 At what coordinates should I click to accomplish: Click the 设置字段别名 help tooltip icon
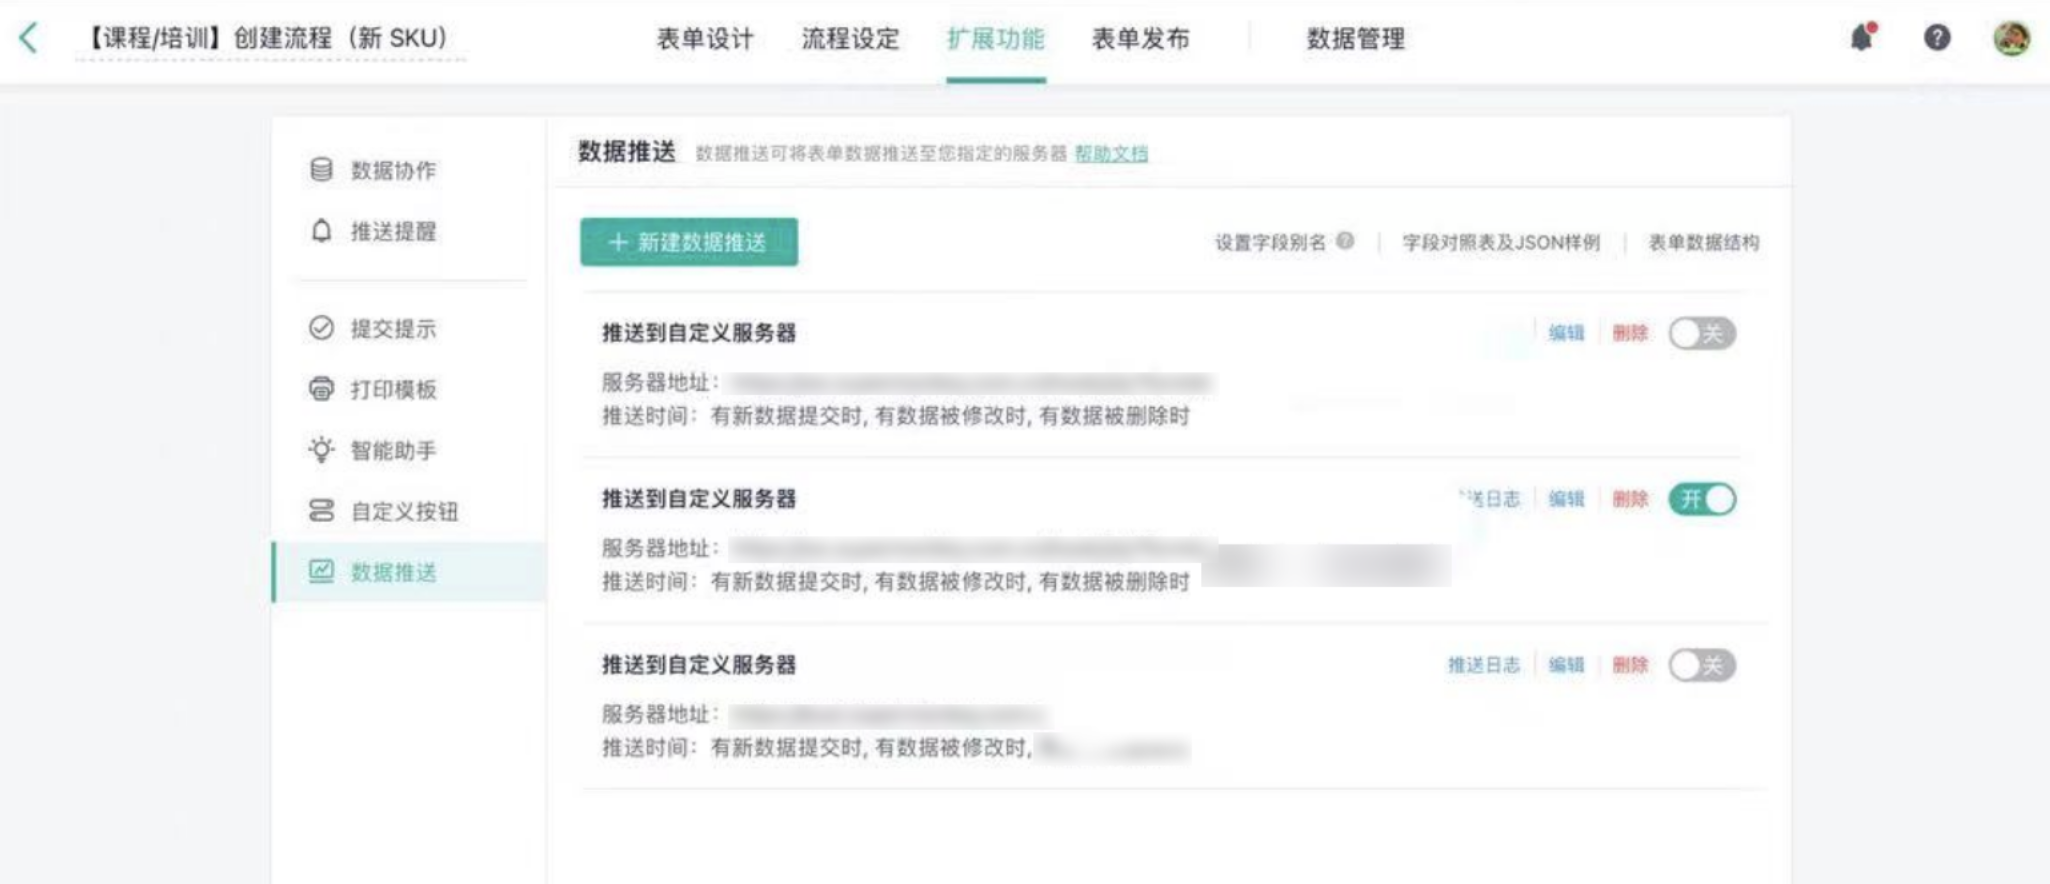pyautogui.click(x=1346, y=241)
